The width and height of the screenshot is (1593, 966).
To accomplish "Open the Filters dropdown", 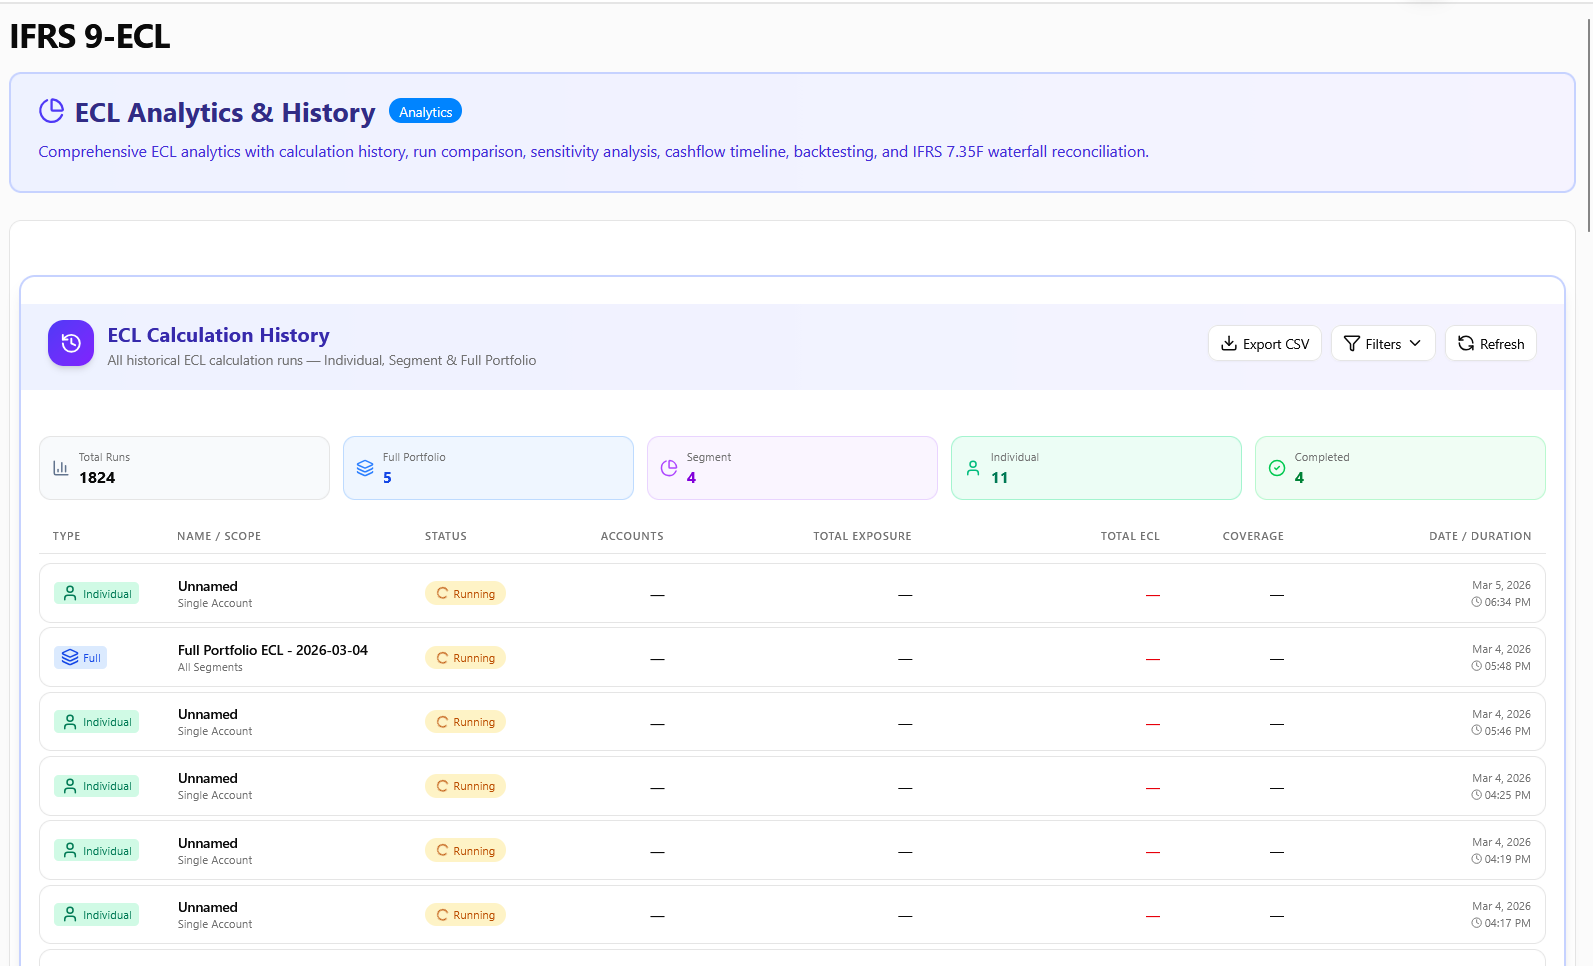I will pyautogui.click(x=1382, y=344).
